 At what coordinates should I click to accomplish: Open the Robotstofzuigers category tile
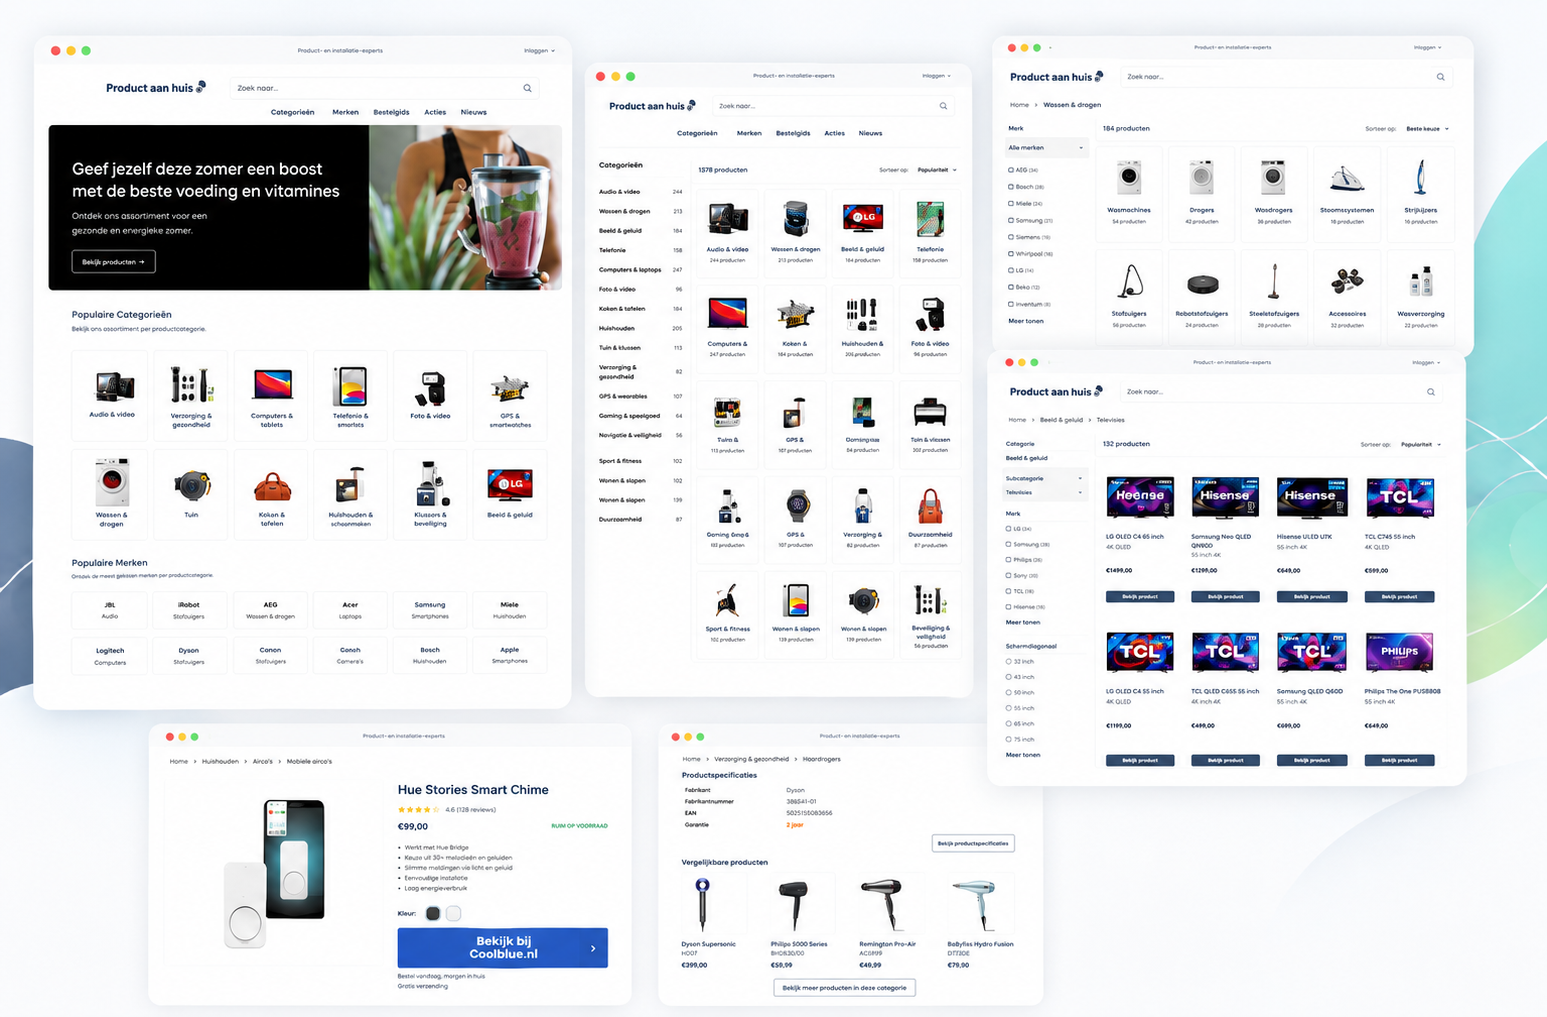pos(1201,295)
